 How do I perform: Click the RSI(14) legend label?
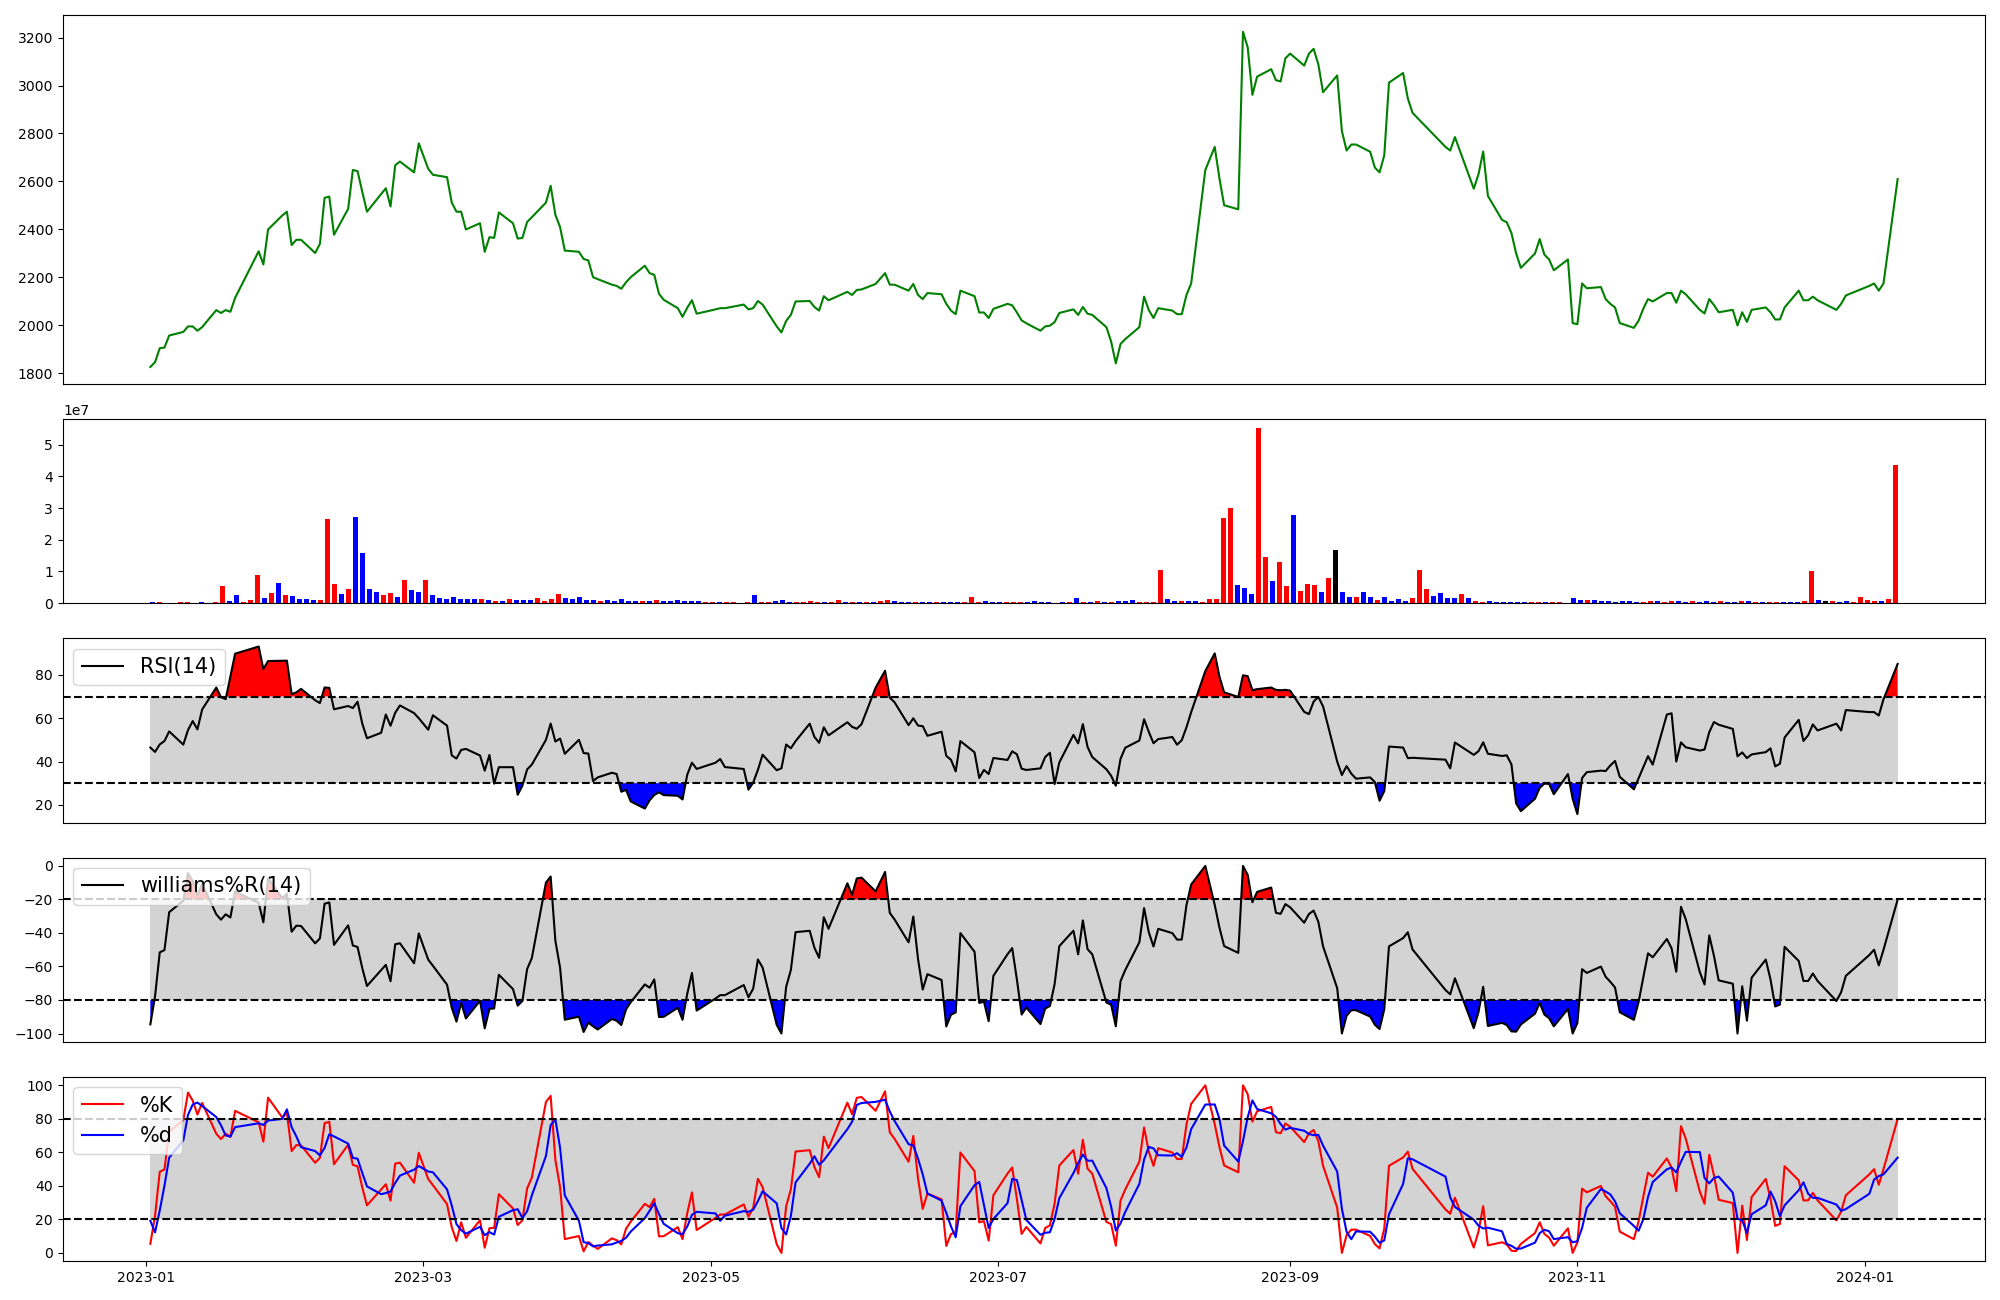tap(177, 666)
